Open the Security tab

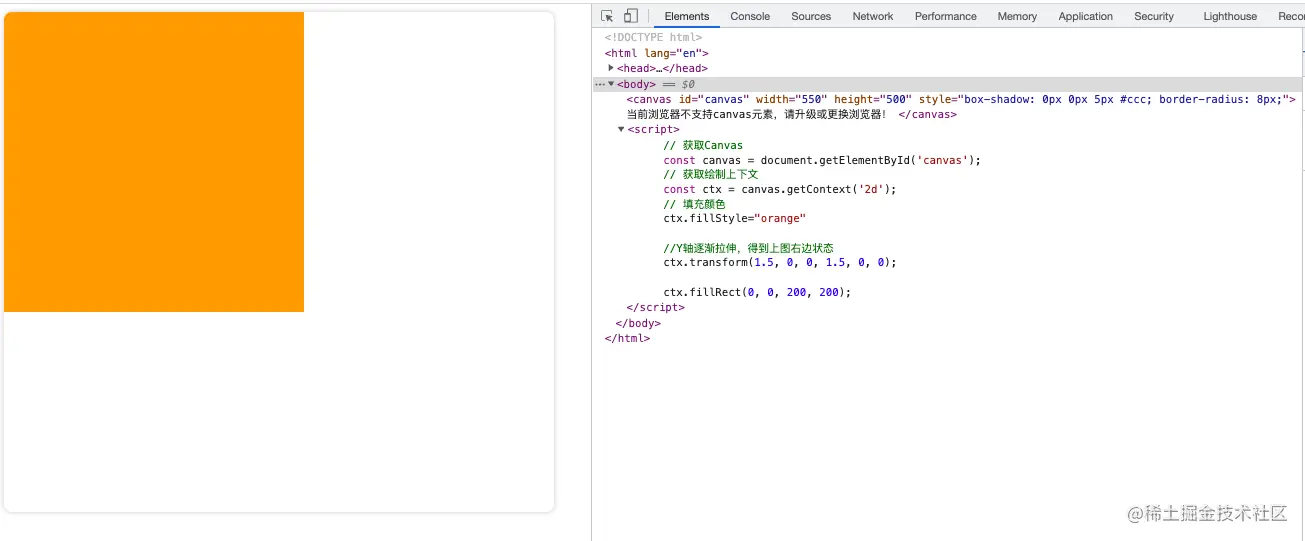[1154, 16]
